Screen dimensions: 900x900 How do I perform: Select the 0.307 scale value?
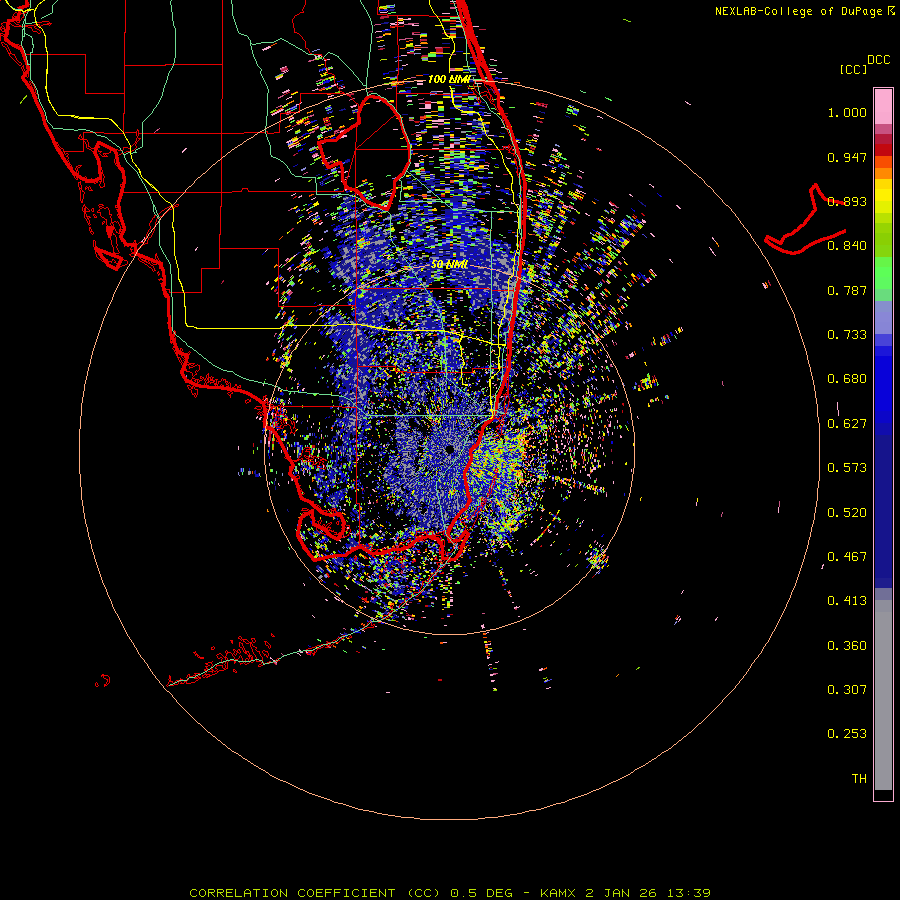[x=847, y=689]
